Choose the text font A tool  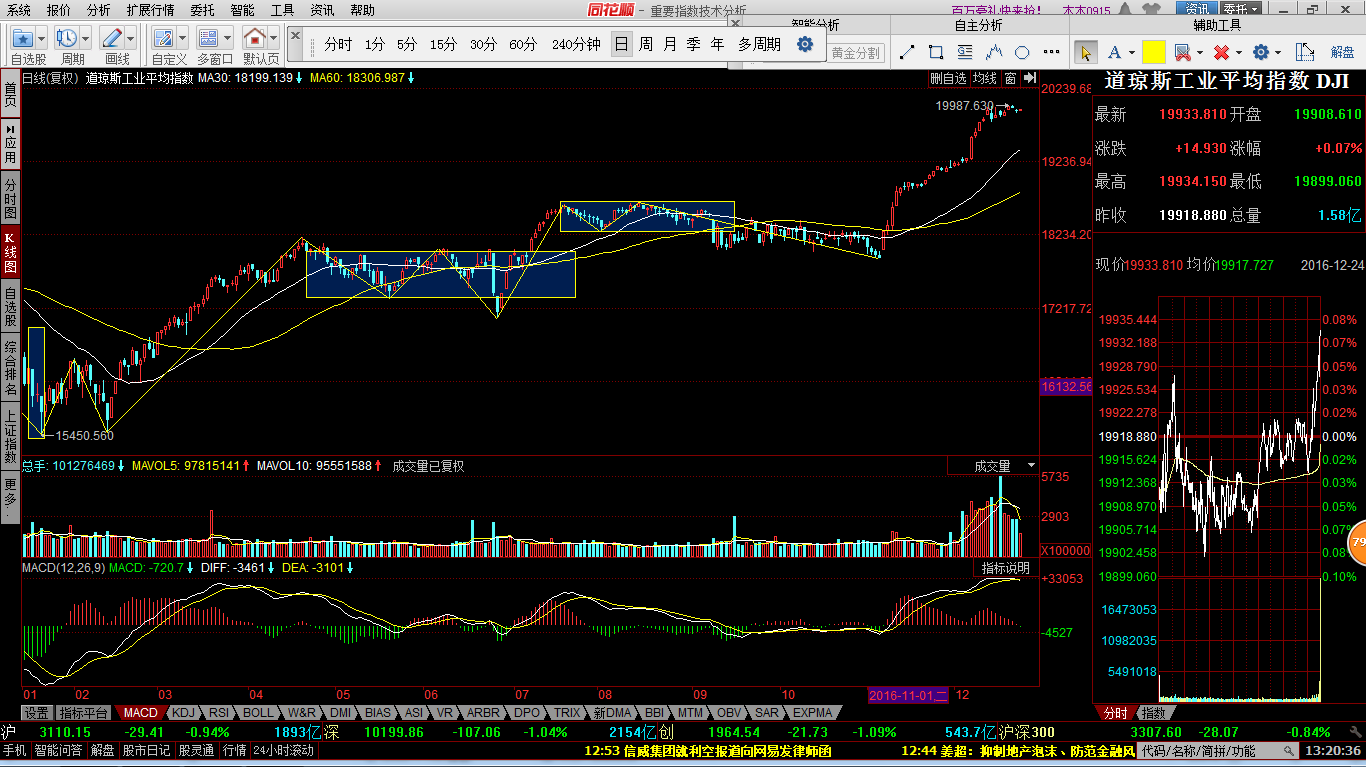tap(1115, 52)
